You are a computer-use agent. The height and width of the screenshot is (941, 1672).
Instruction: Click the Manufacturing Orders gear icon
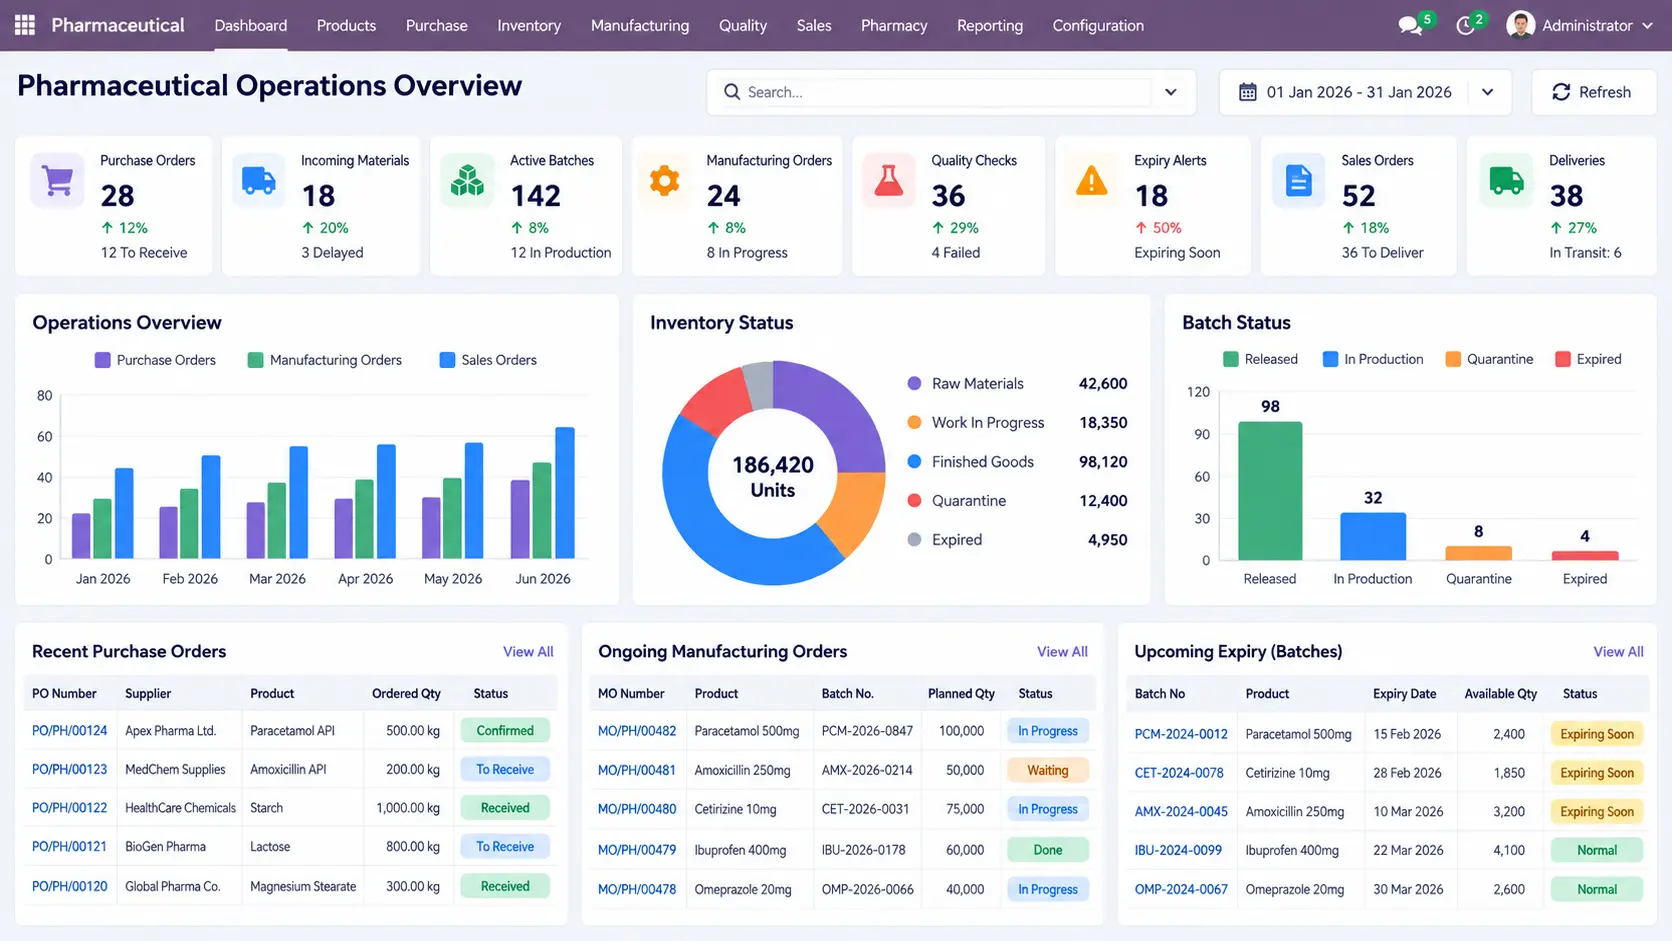(664, 181)
